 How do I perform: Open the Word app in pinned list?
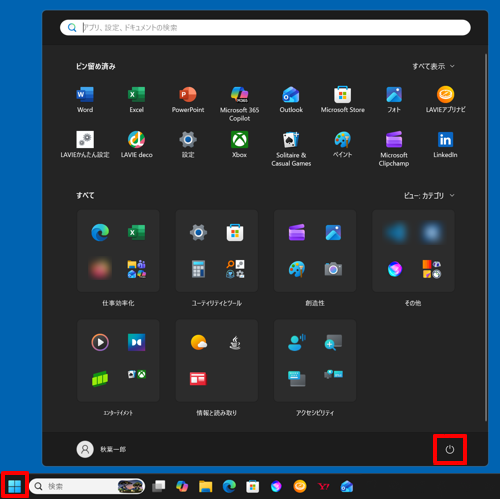point(85,99)
